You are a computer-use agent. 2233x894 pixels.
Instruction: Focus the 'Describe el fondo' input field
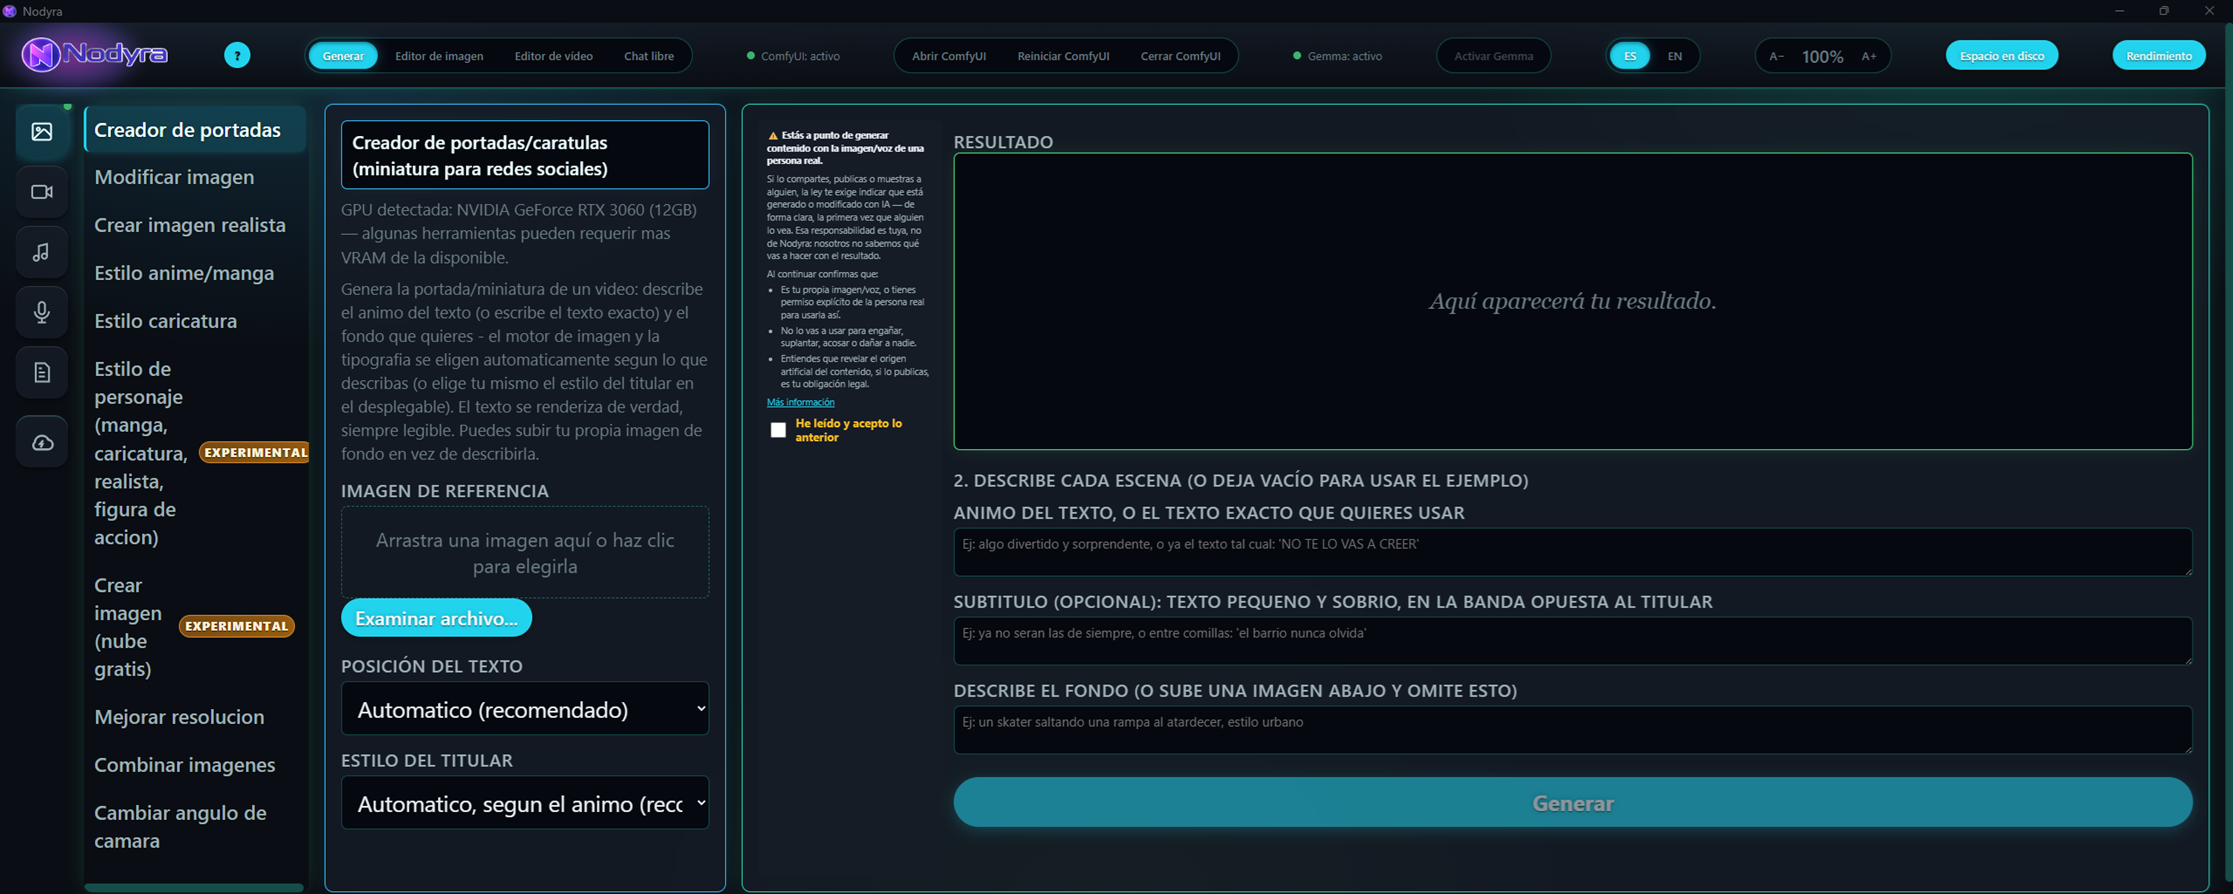click(x=1572, y=730)
